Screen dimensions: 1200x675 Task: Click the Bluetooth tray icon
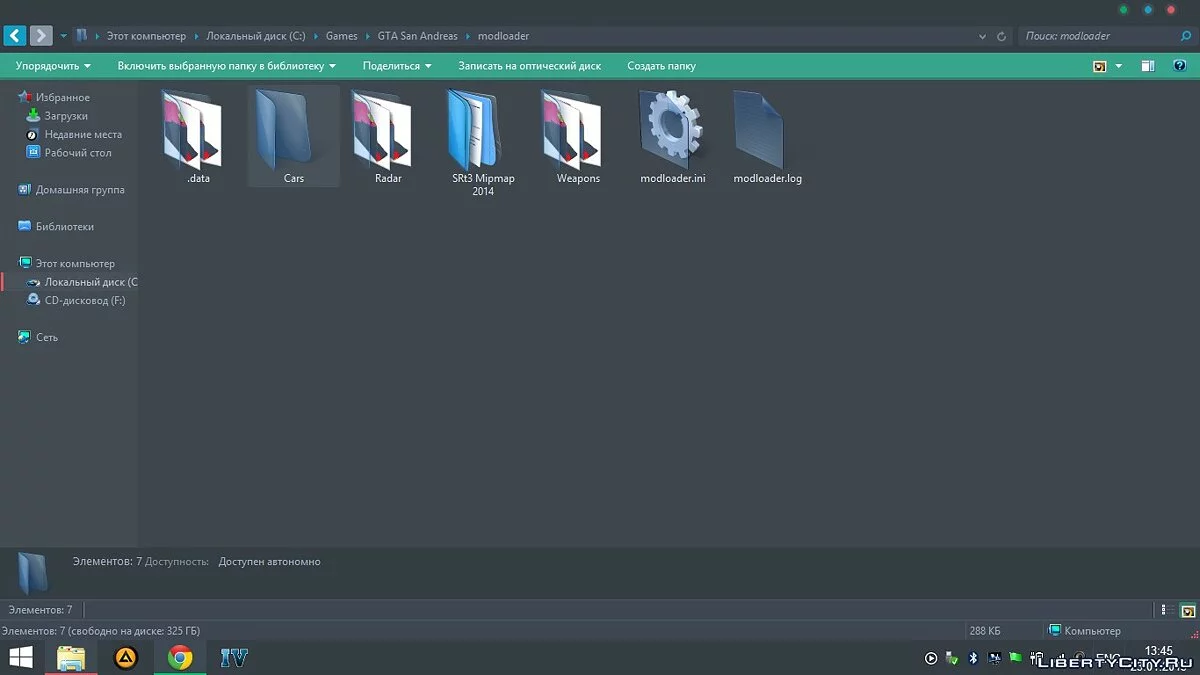click(x=973, y=658)
